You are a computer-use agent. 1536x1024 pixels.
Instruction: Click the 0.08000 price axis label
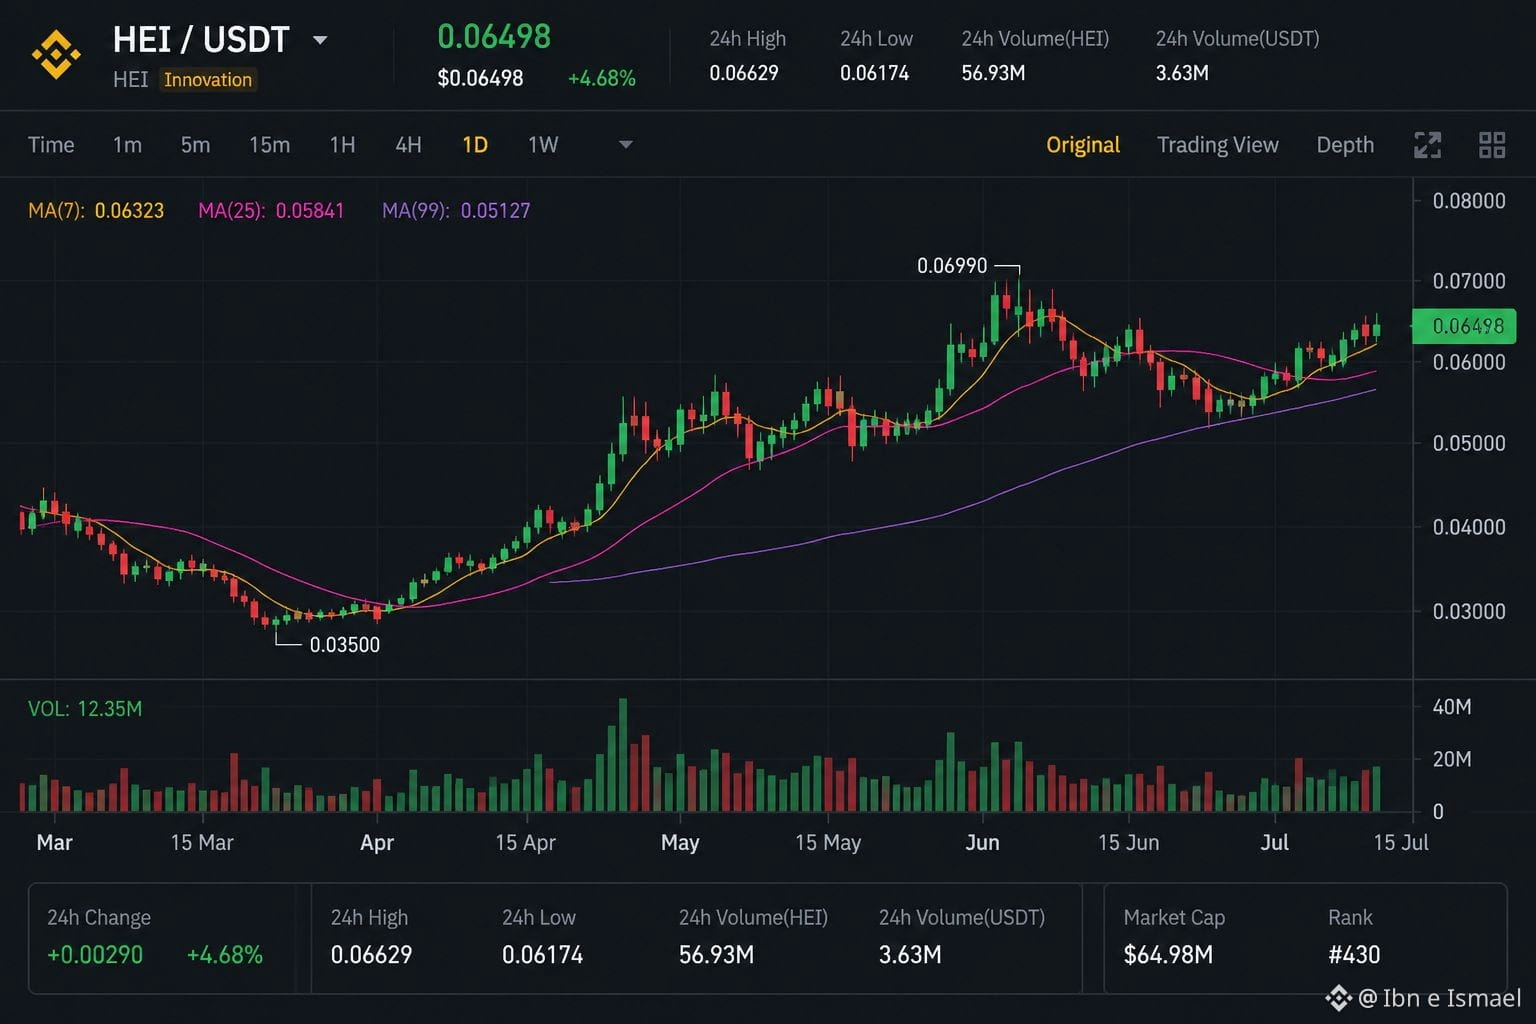tap(1469, 201)
